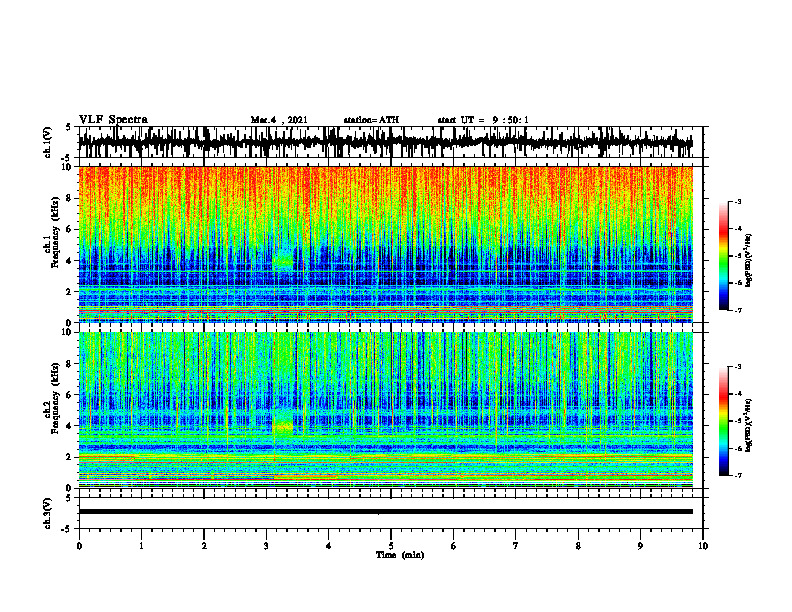Click the "5" tick on the time axis

coord(391,546)
